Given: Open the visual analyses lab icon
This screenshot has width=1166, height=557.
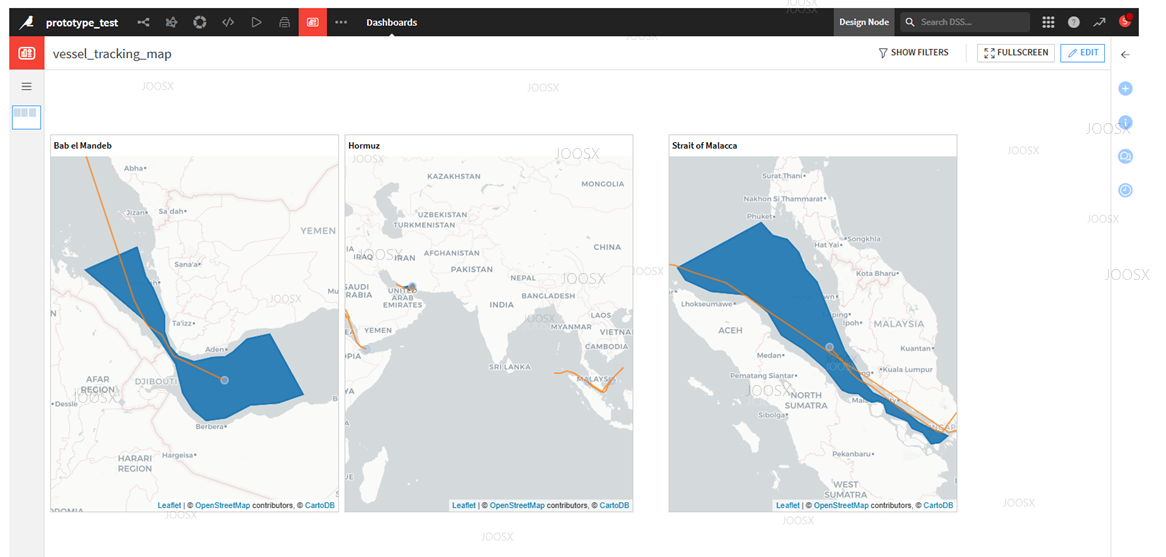Looking at the screenshot, I should point(172,22).
